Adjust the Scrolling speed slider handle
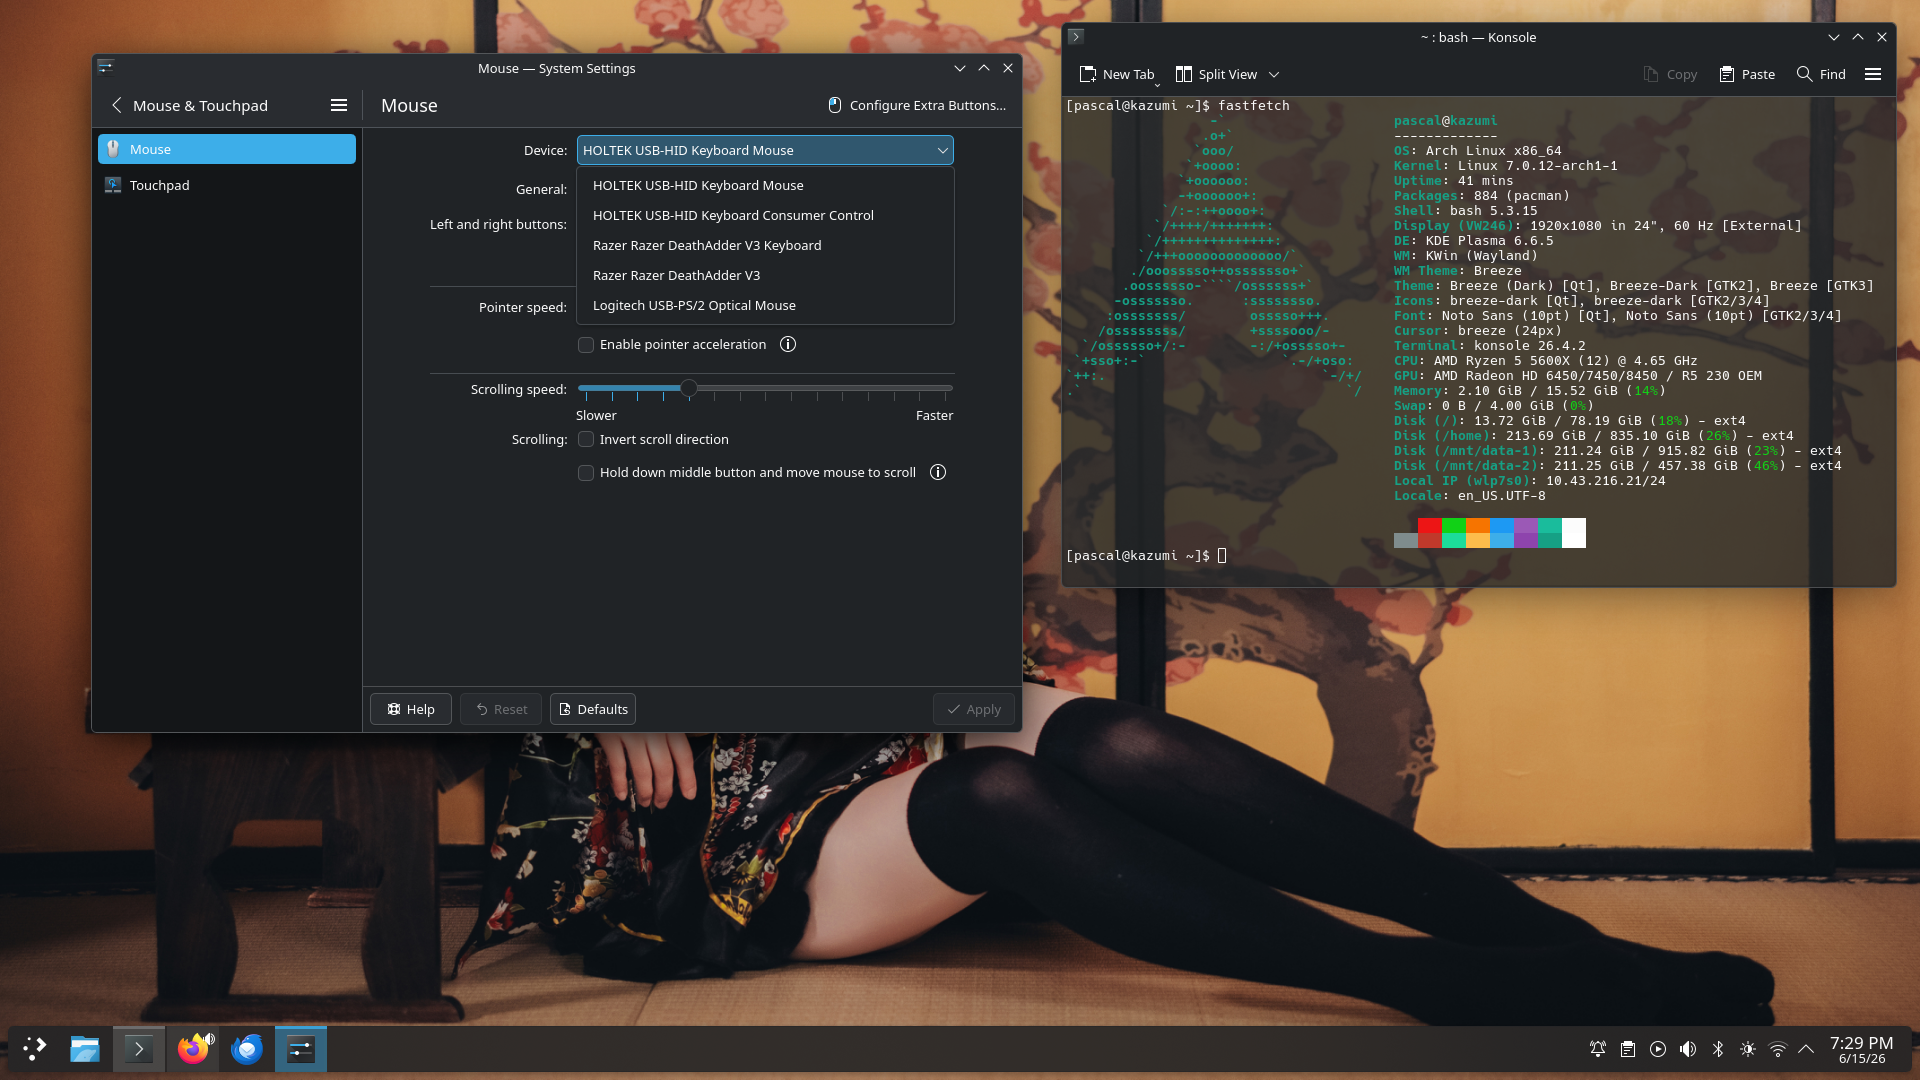 click(689, 388)
